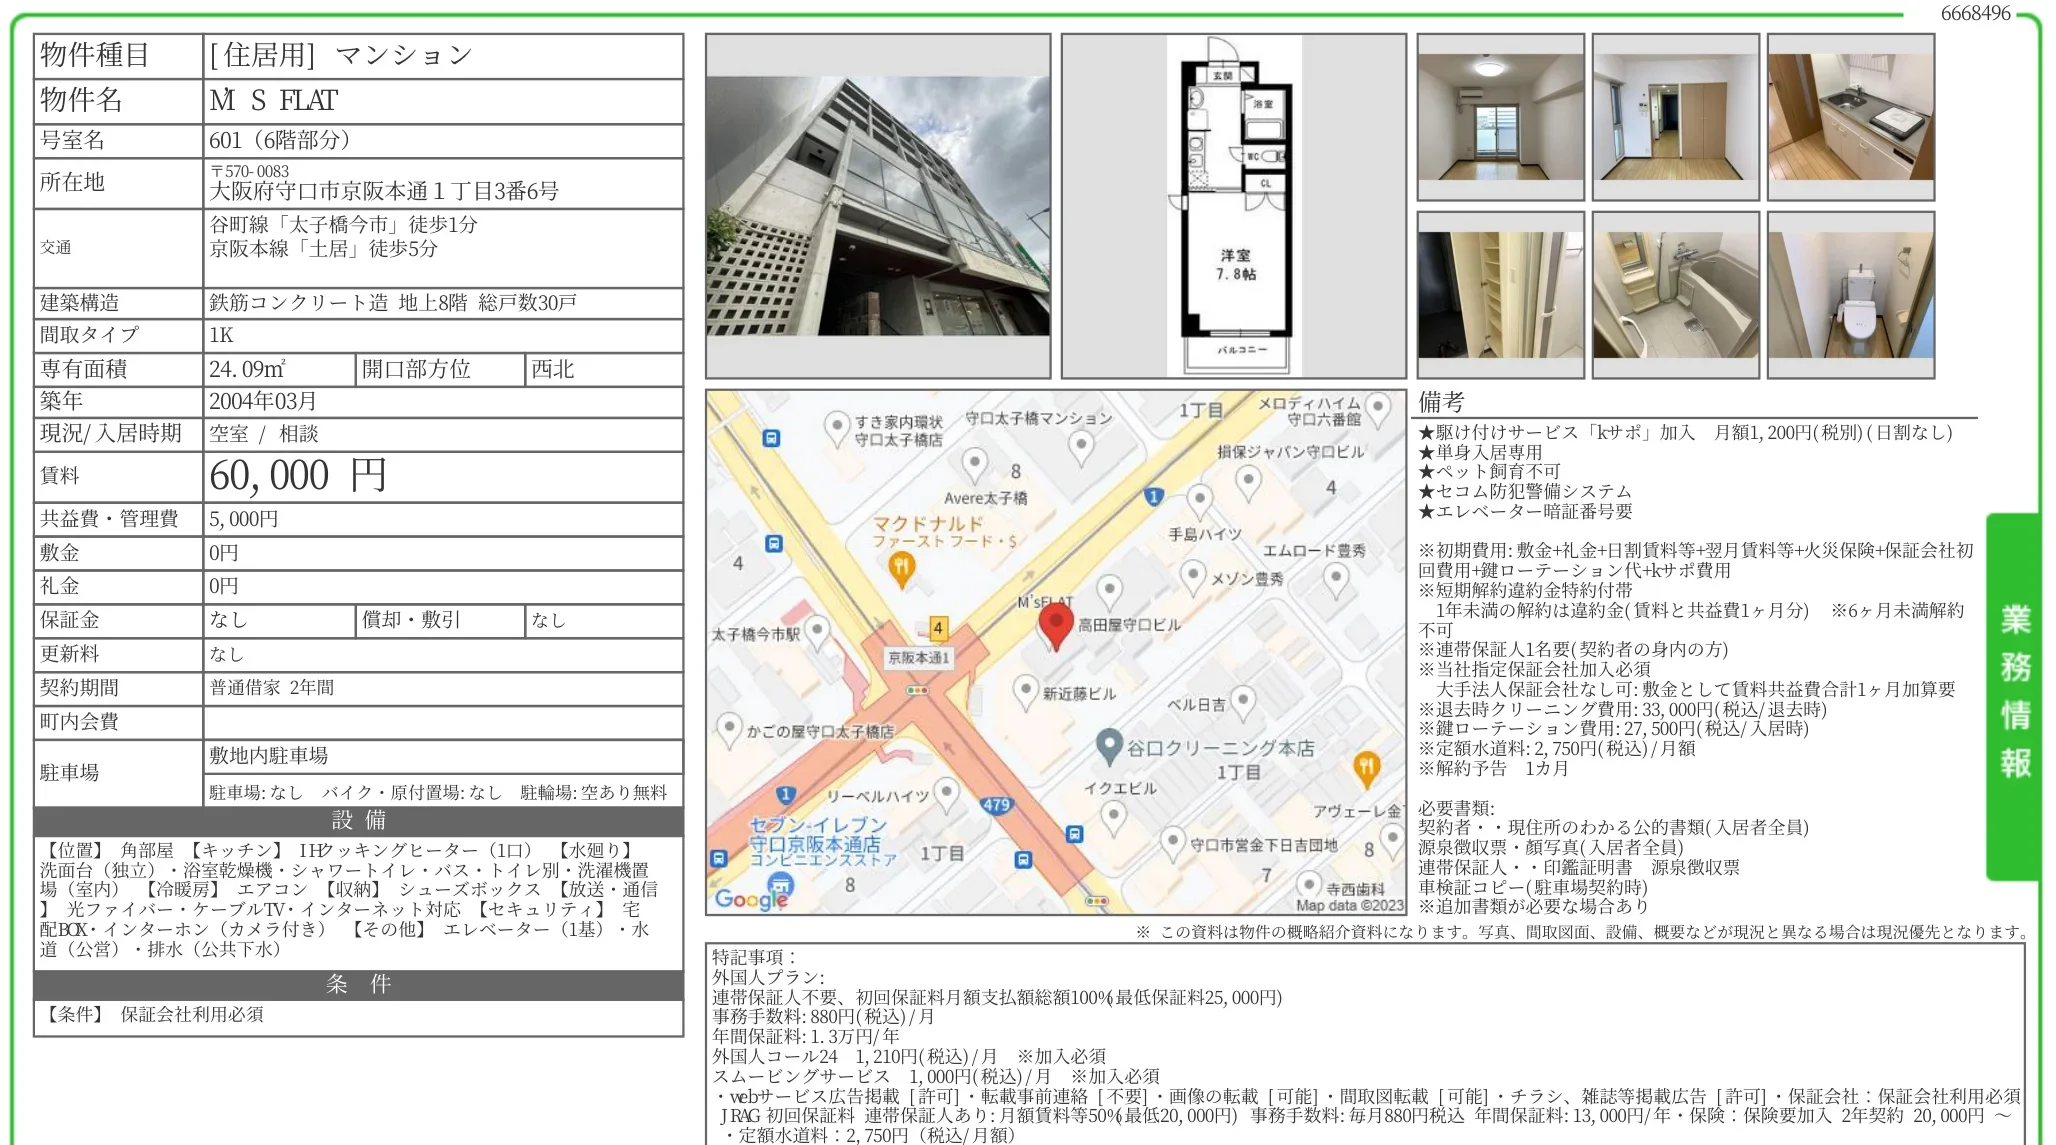Click the 損保ジャパン守口ビル map pin
2056x1145 pixels.
coord(1248,482)
